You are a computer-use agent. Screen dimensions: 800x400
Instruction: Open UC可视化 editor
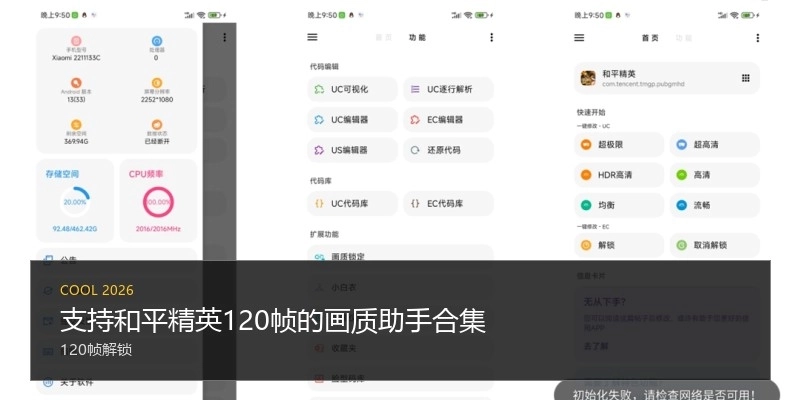pos(352,89)
